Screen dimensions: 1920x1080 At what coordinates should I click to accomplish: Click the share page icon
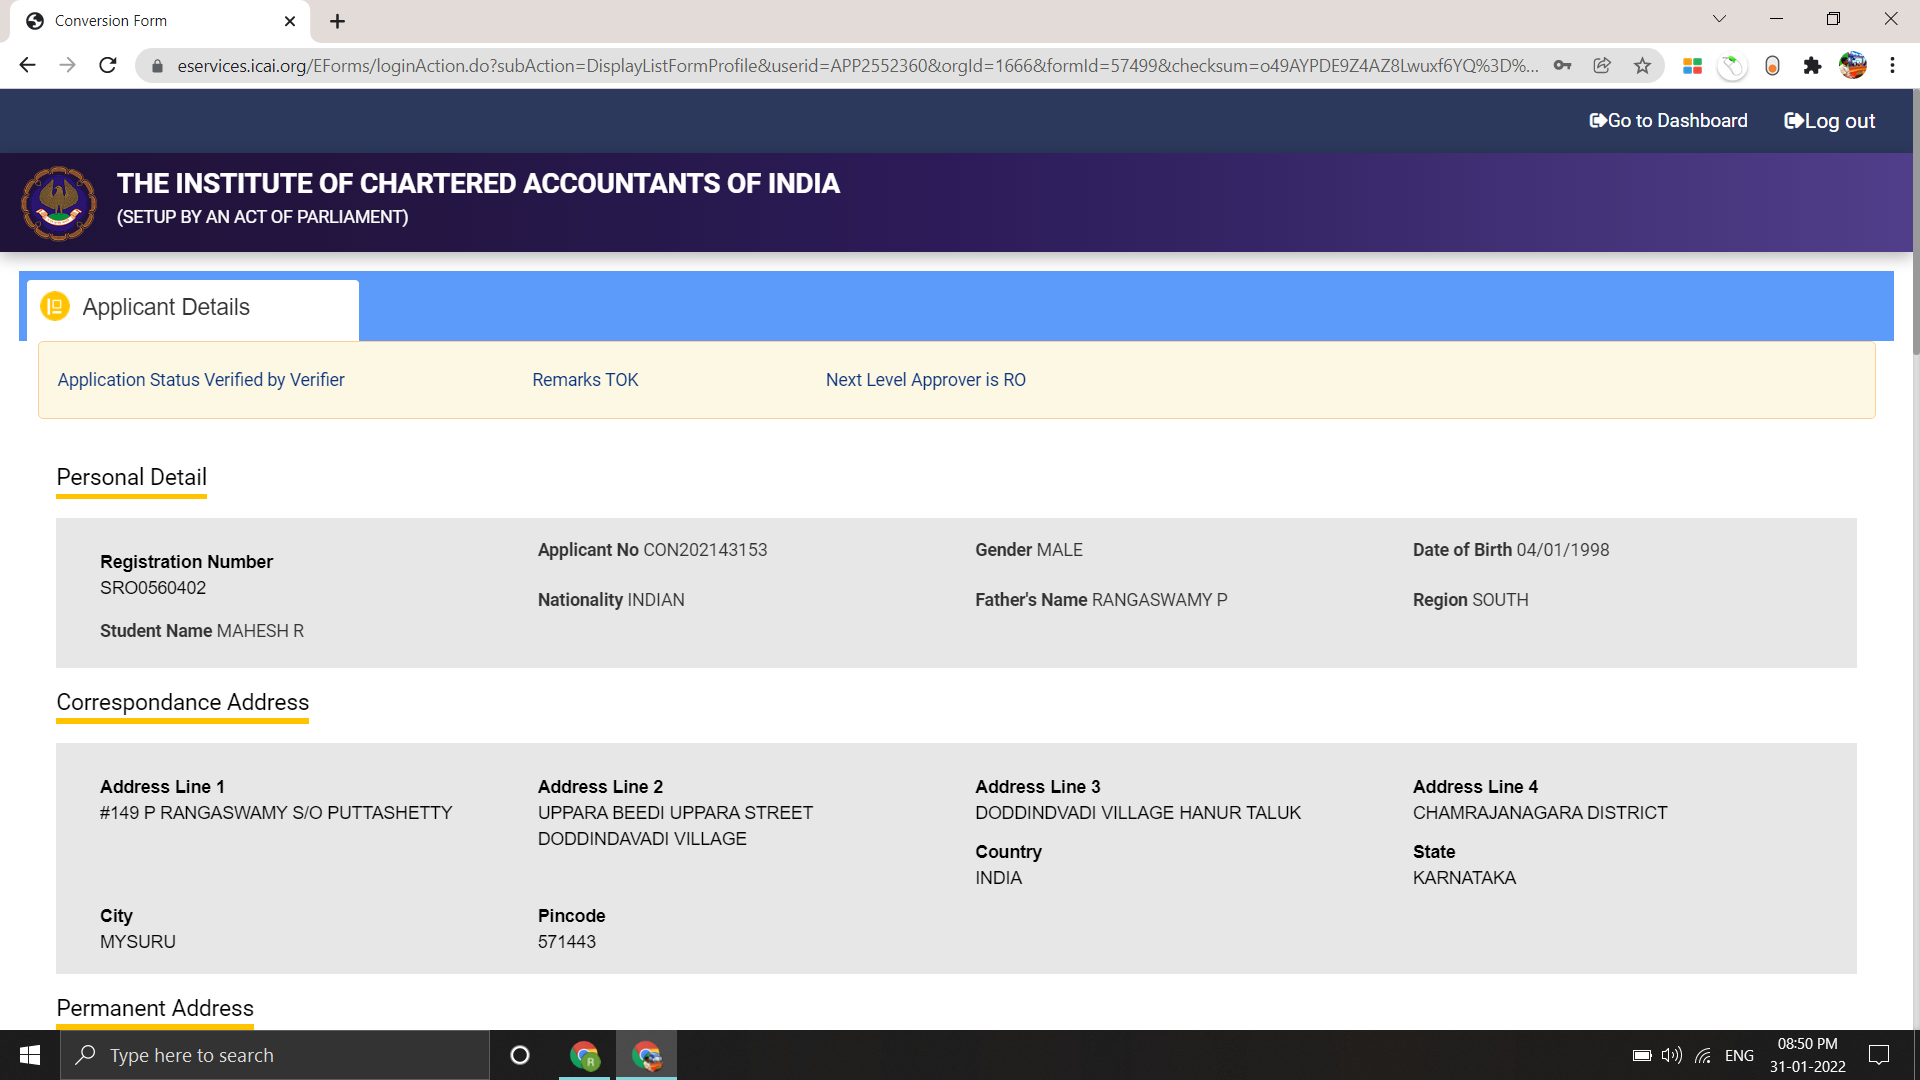[x=1602, y=65]
